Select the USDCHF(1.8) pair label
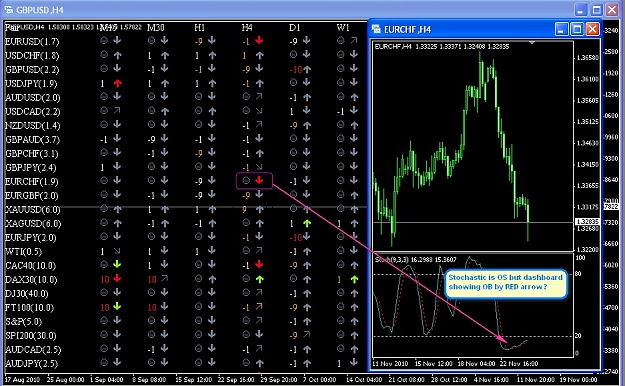 32,55
